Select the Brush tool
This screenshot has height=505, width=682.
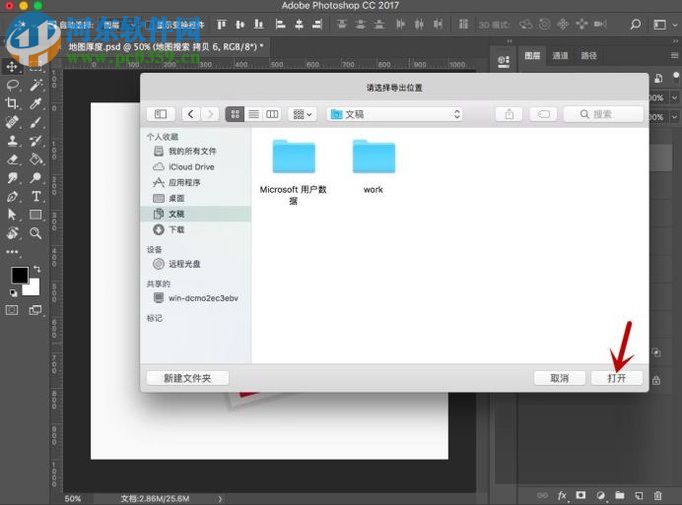[36, 122]
